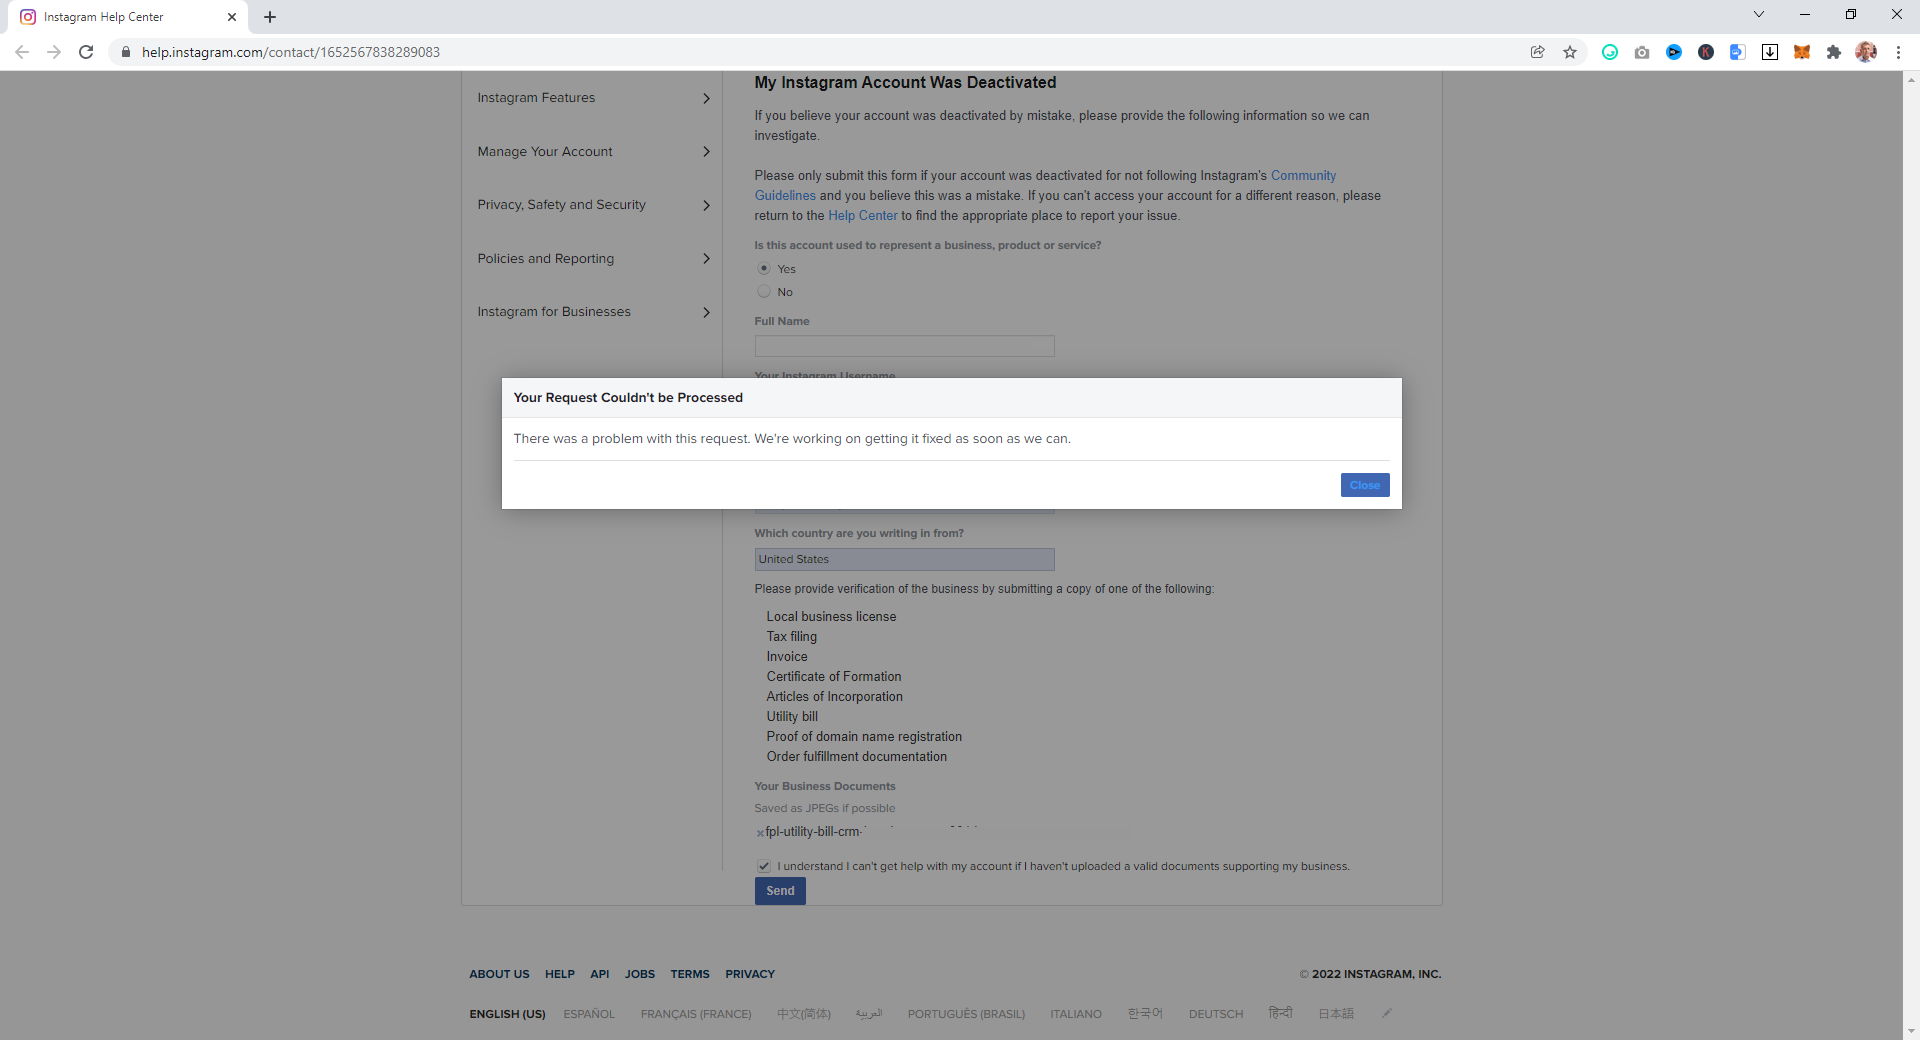
Task: Open the About Us footer link
Action: pyautogui.click(x=499, y=974)
